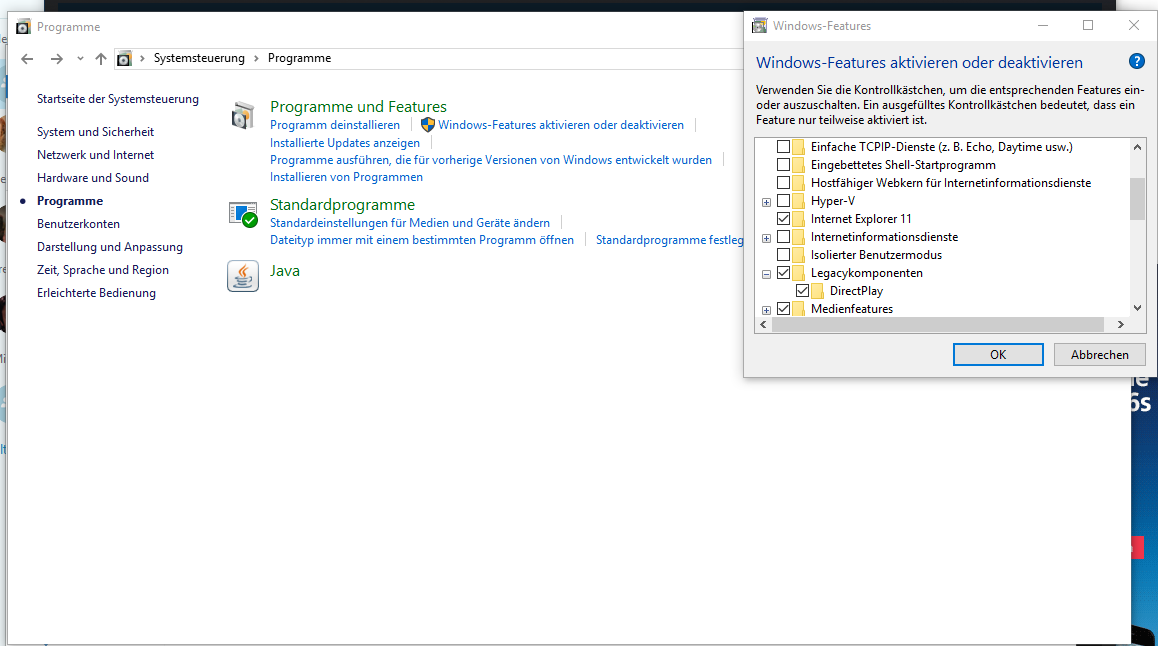The width and height of the screenshot is (1158, 646).
Task: Open the Java control panel icon
Action: click(243, 276)
